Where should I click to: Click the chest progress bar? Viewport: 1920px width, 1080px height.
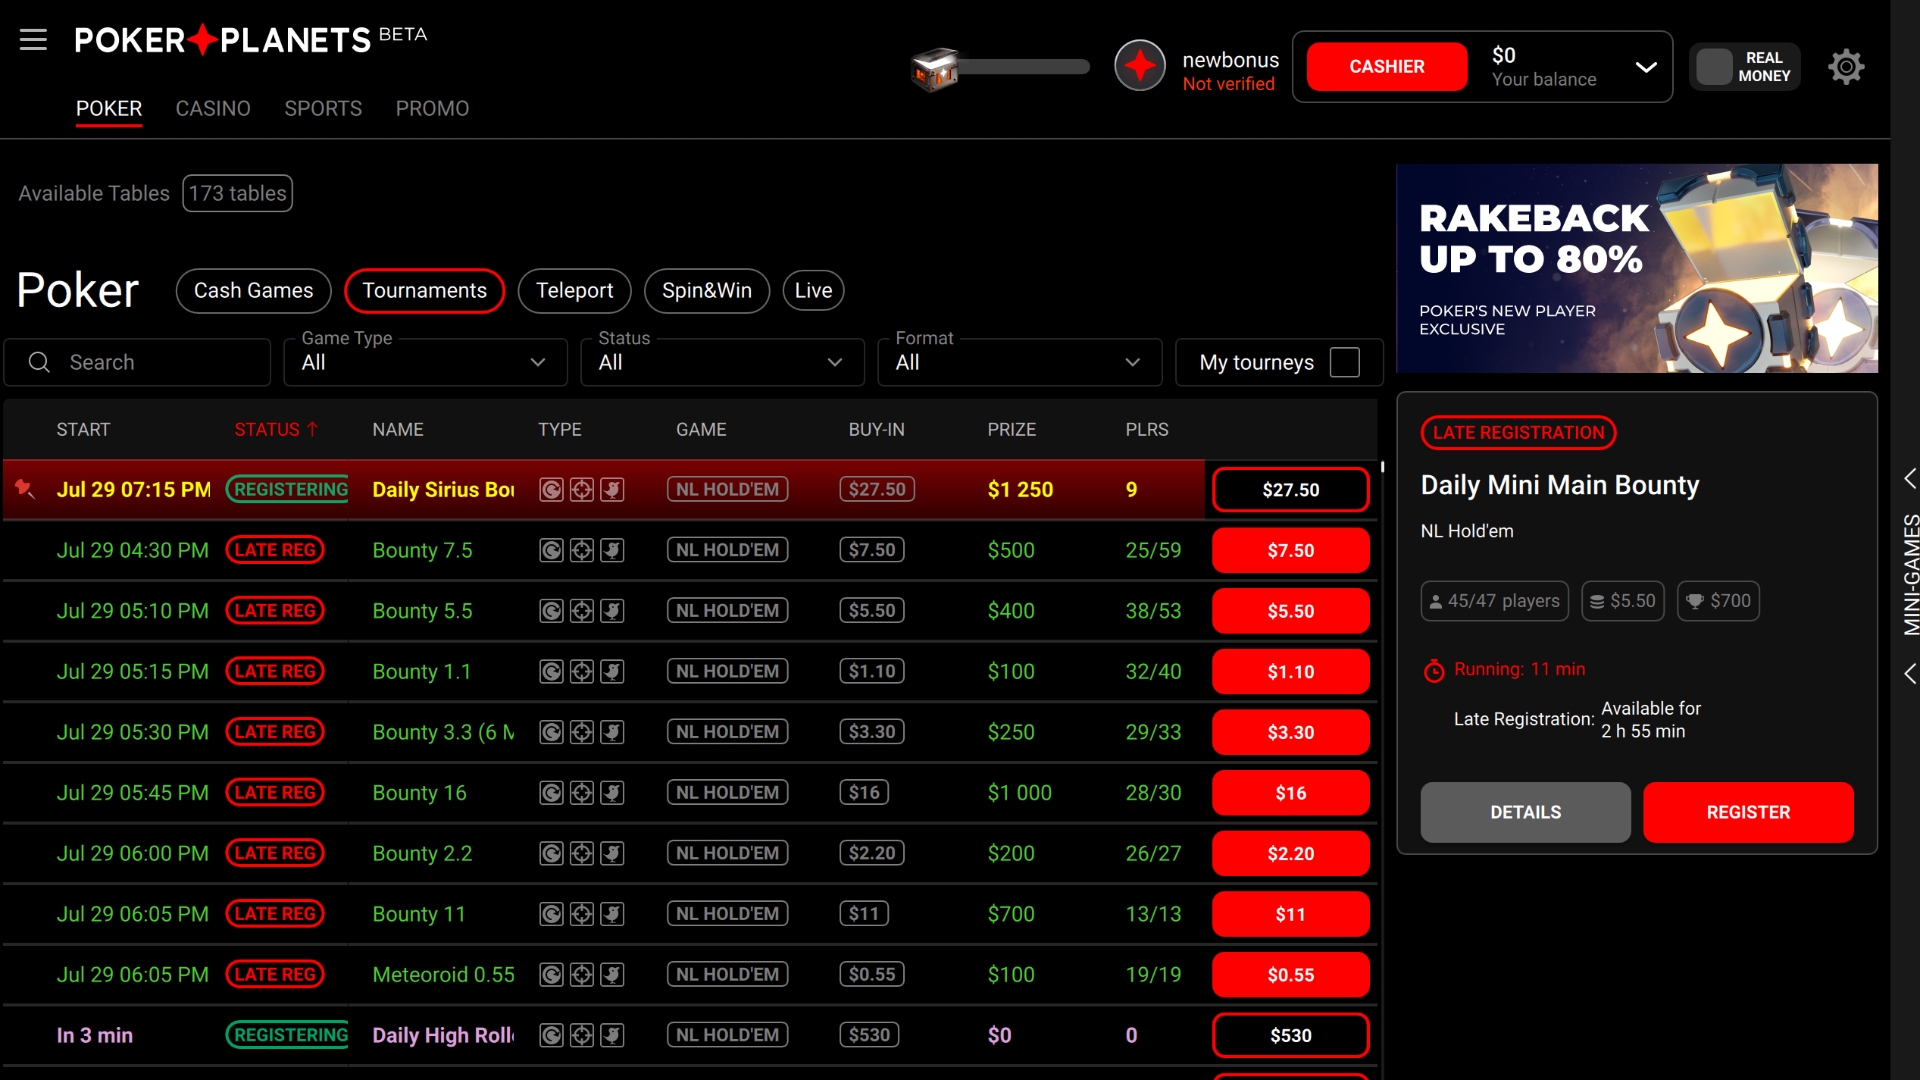coord(1022,67)
